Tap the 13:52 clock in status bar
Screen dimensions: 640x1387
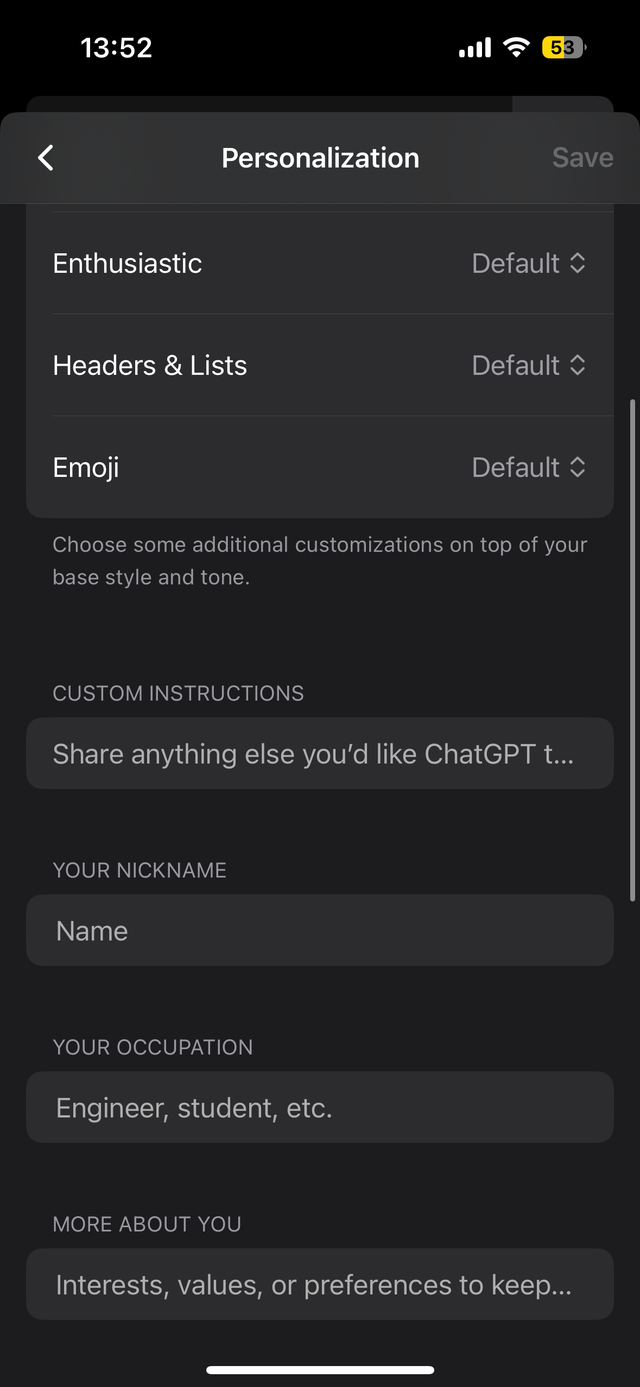(116, 48)
